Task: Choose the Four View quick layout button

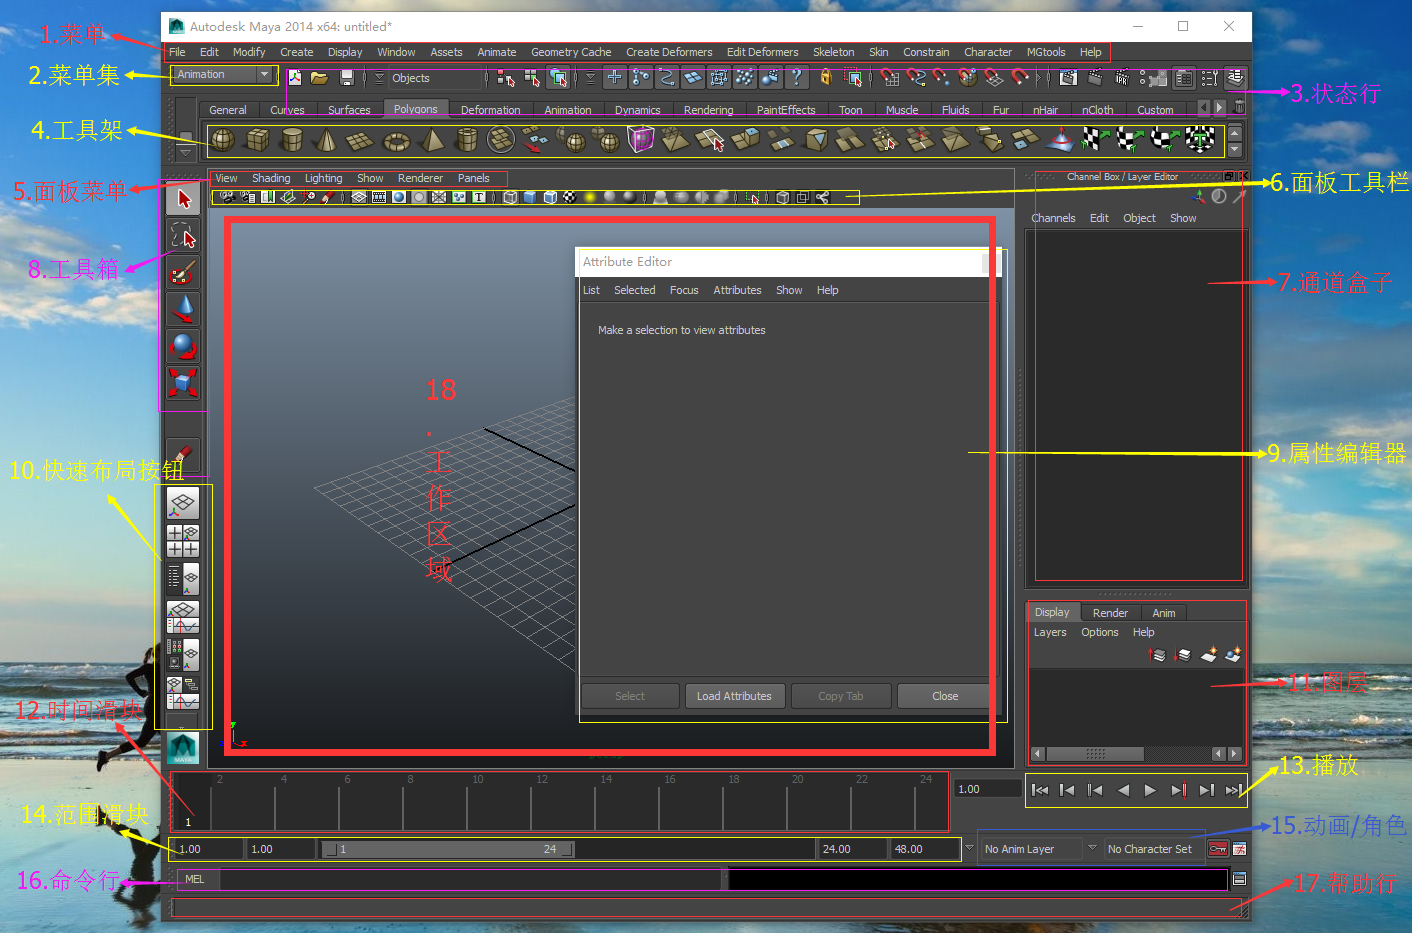Action: [x=183, y=541]
